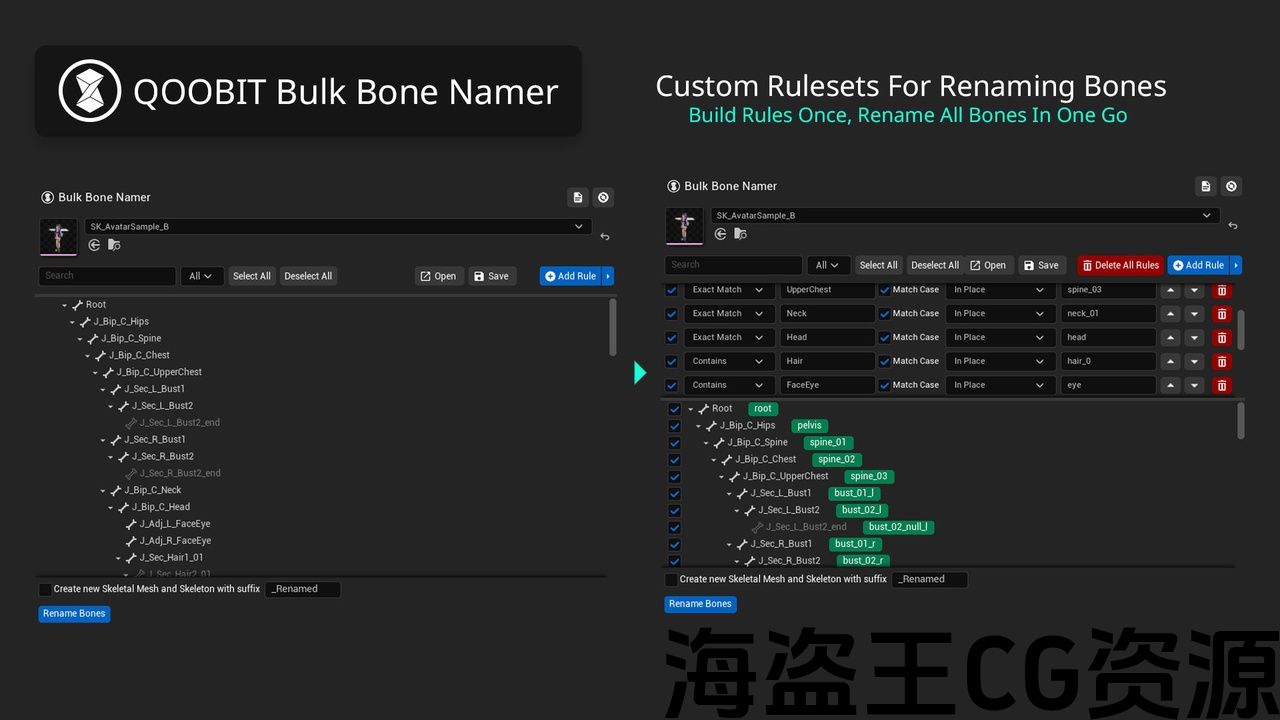Viewport: 1280px width, 720px height.
Task: Click the rules list scrollbar in the right panel
Action: click(1241, 328)
